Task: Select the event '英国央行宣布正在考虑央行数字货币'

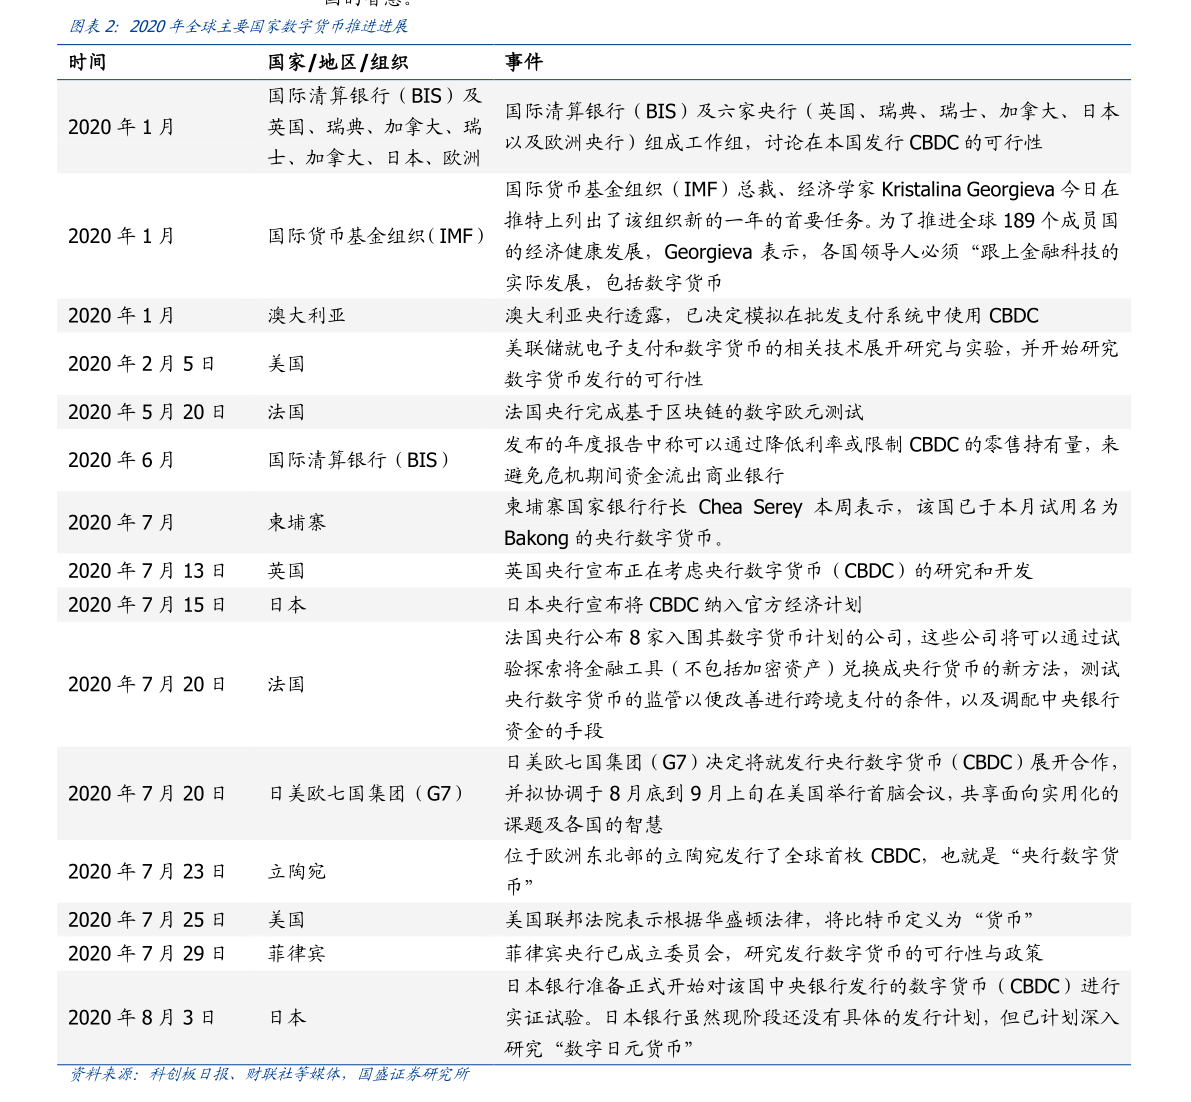Action: click(x=769, y=570)
